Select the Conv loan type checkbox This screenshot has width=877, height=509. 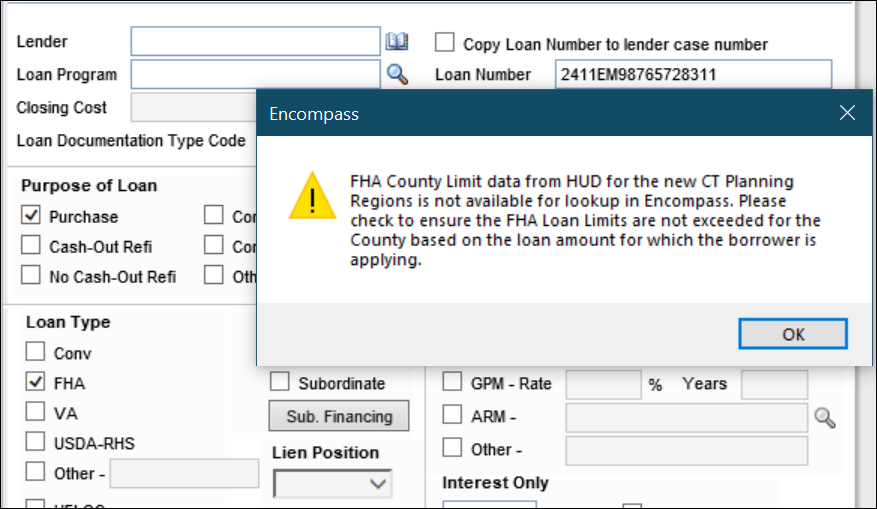pos(35,352)
